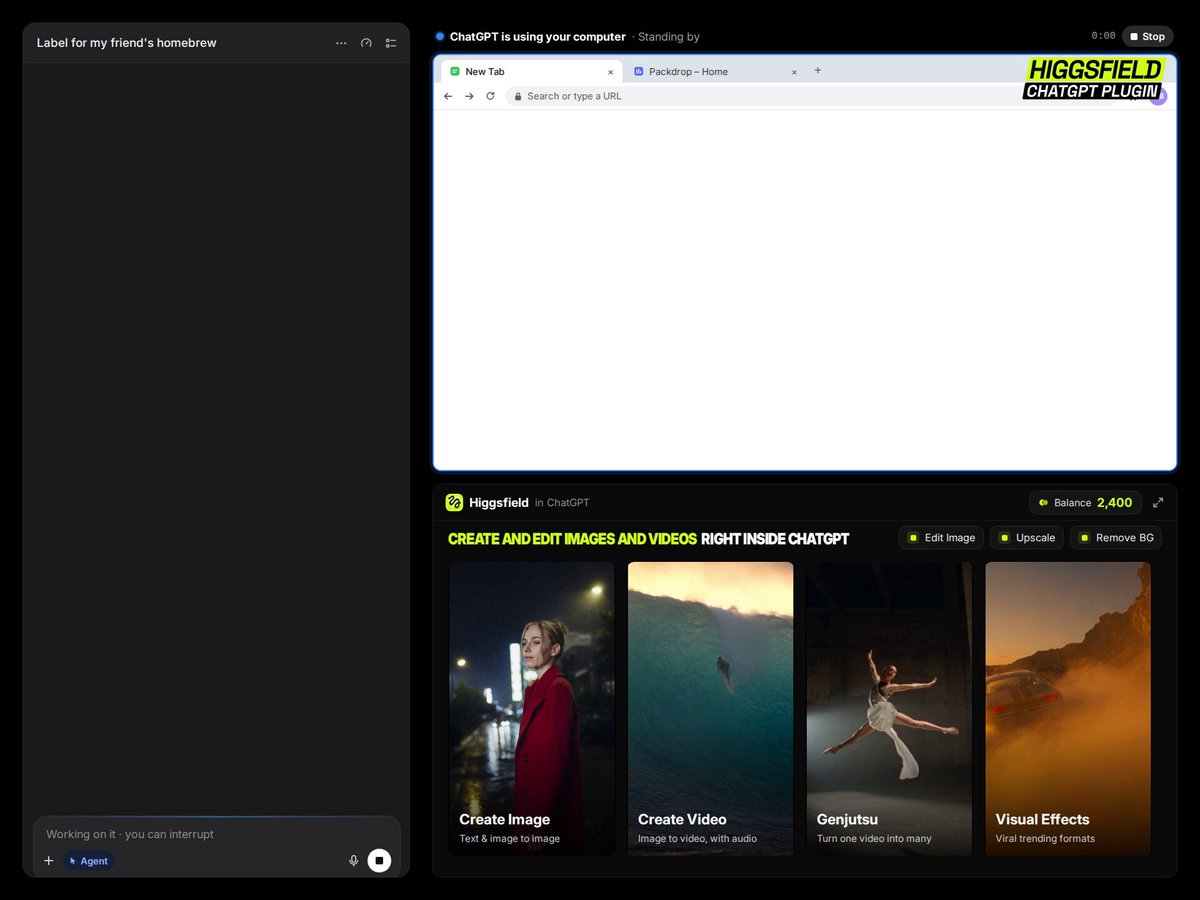
Task: Click the "ChatGPT is using your computer" status
Action: [538, 37]
